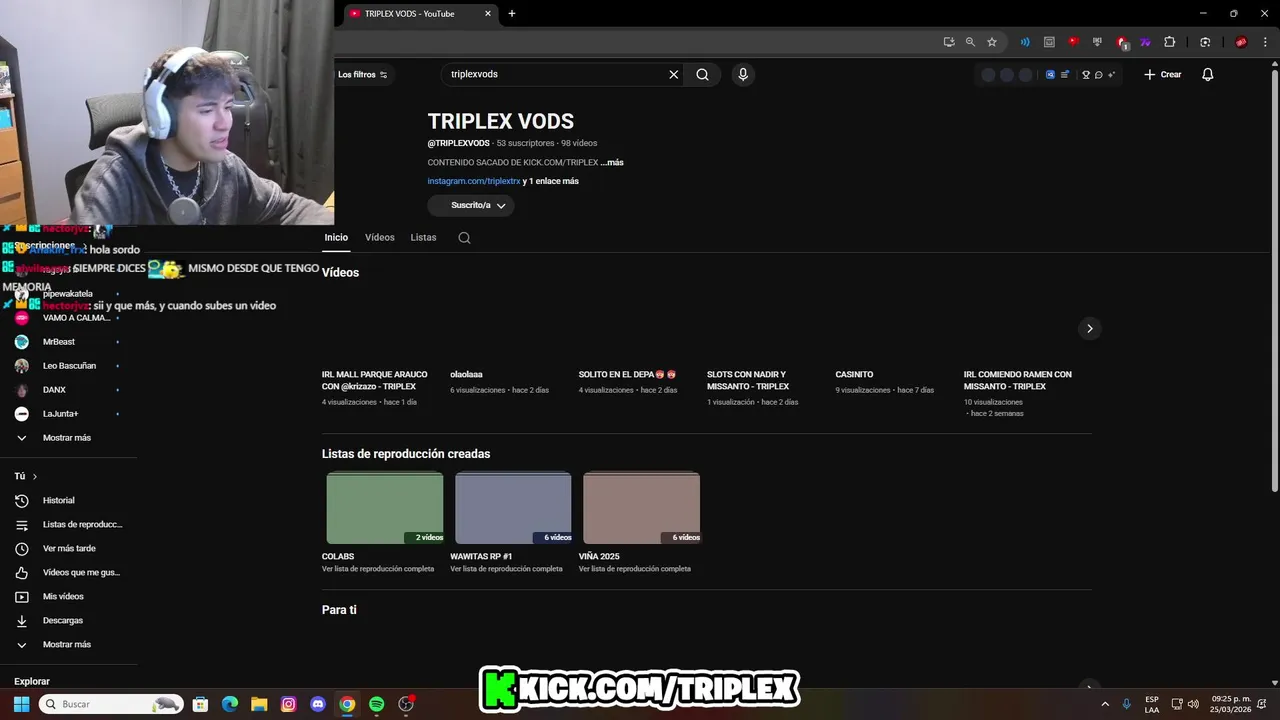Open the VIÑA 2025 playlist thumbnail
Viewport: 1280px width, 720px height.
point(641,508)
